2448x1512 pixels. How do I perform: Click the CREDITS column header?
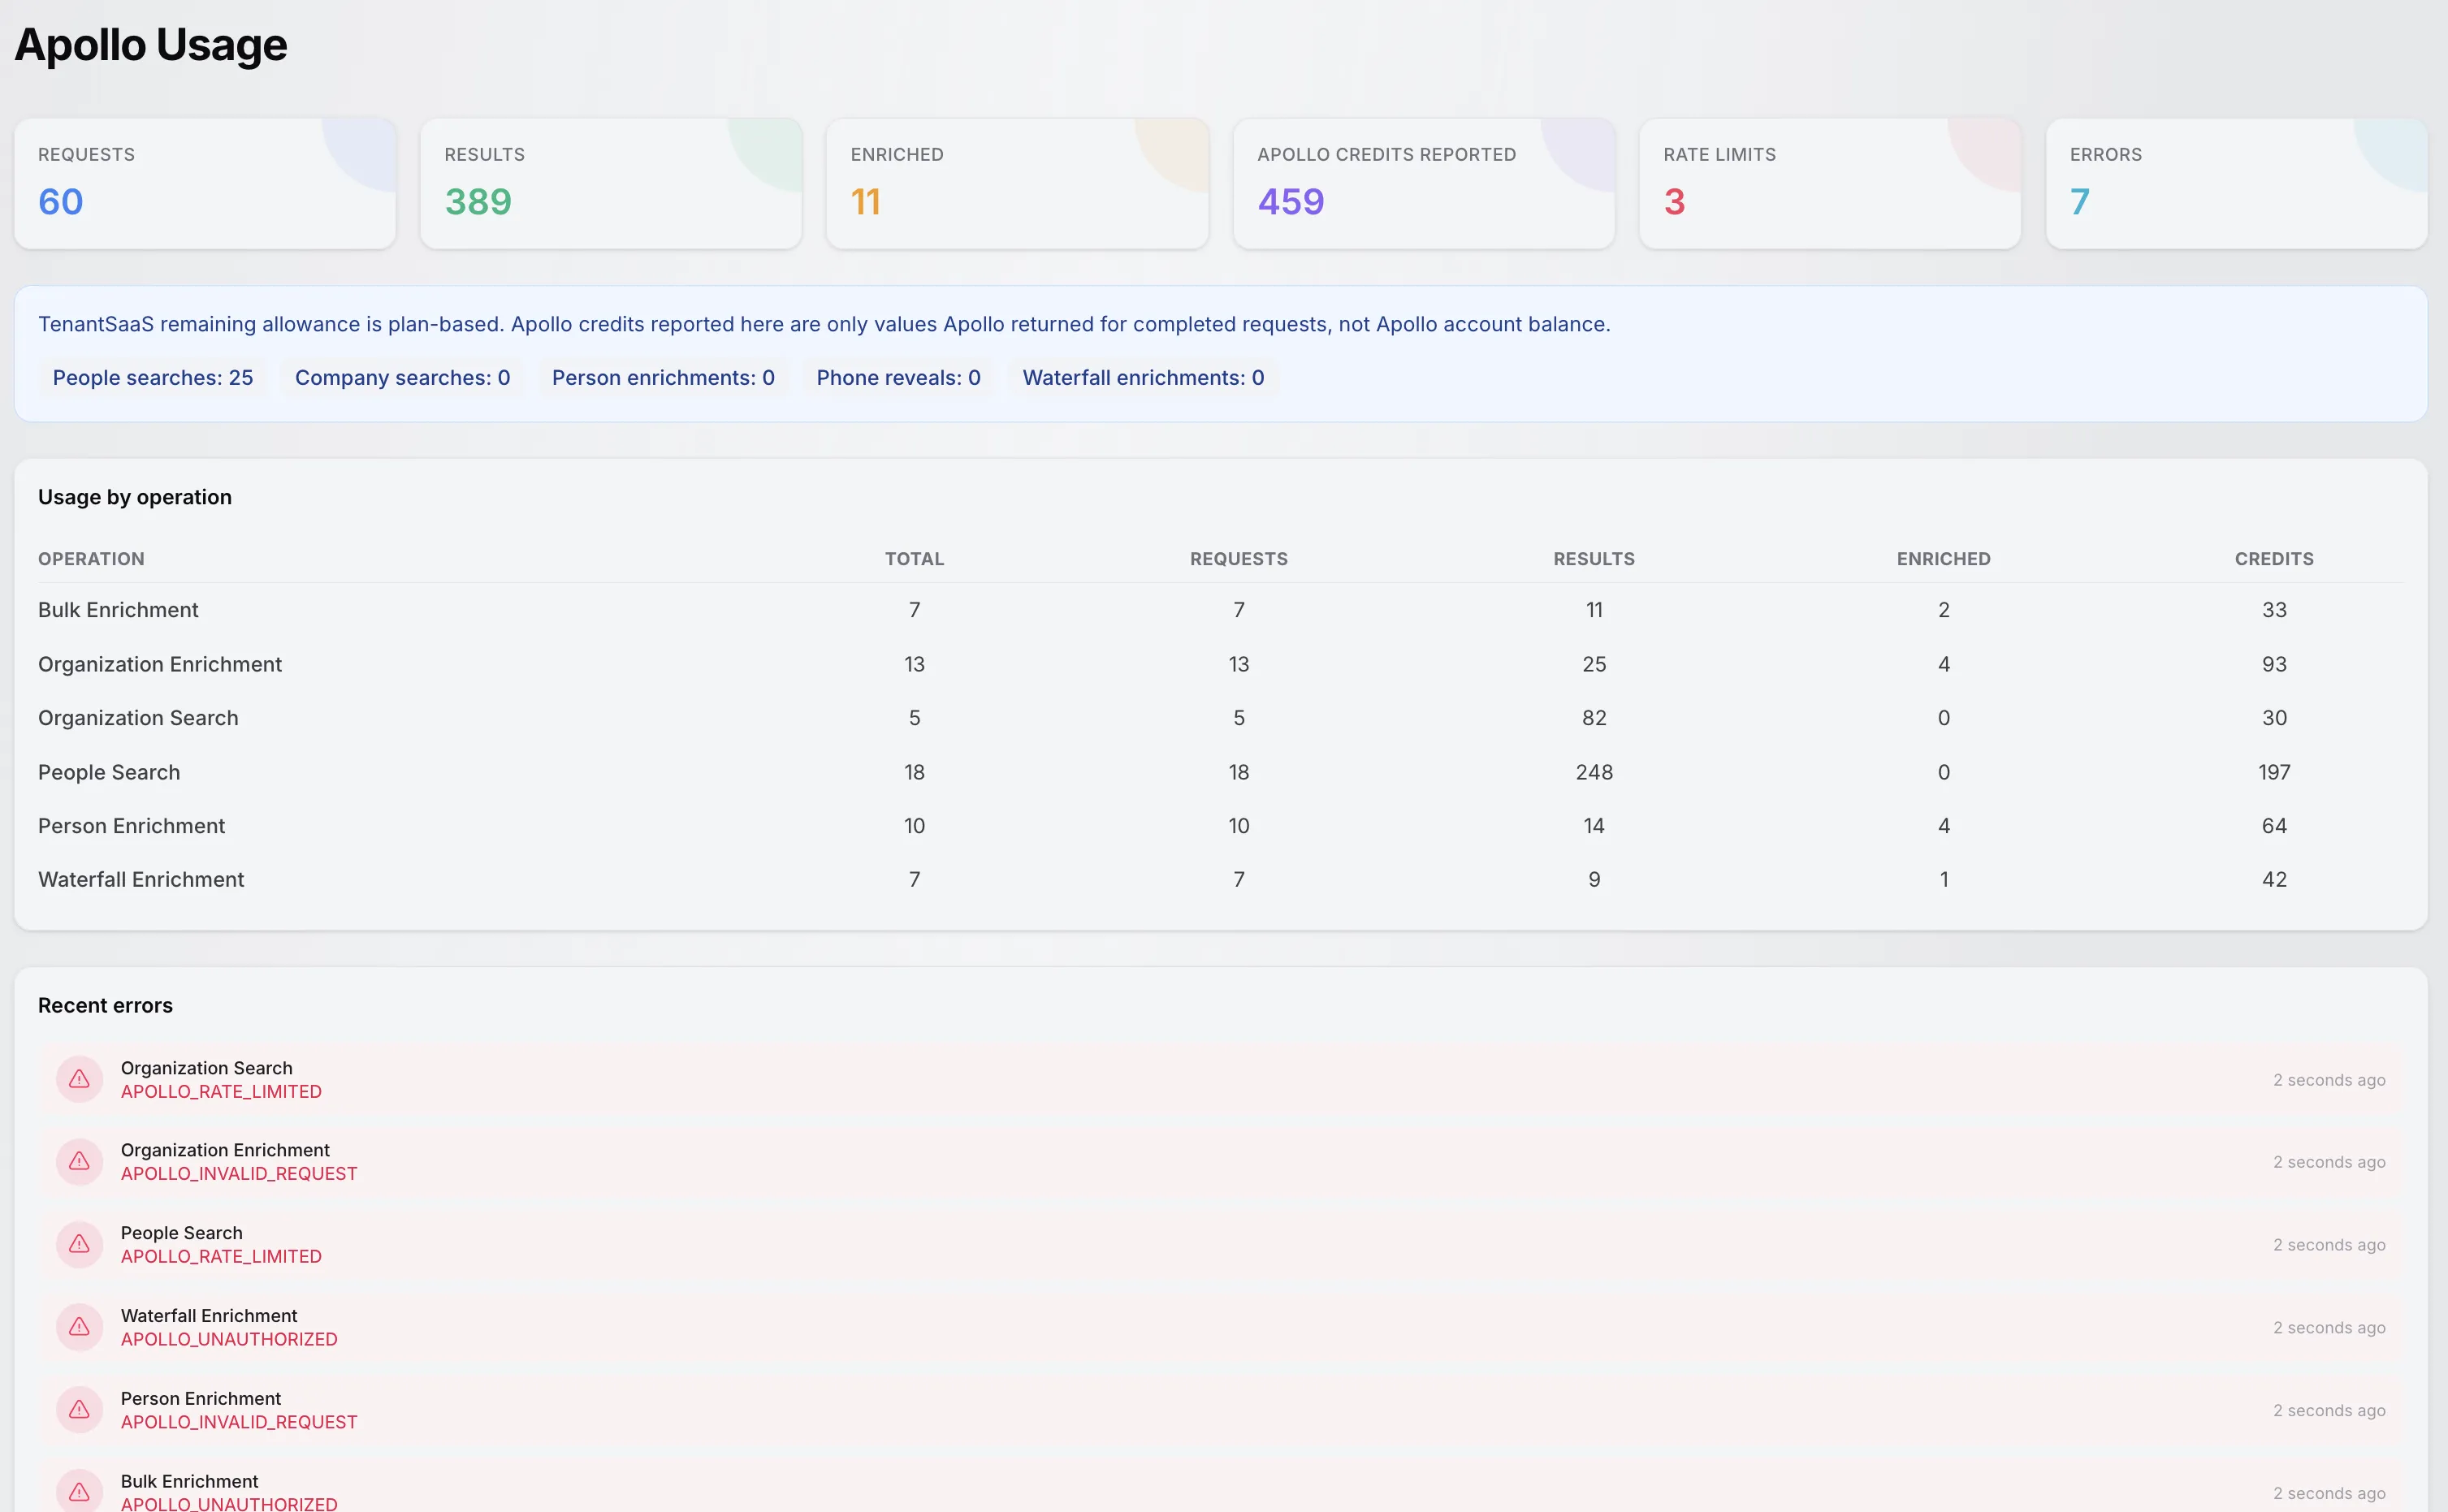click(2274, 559)
